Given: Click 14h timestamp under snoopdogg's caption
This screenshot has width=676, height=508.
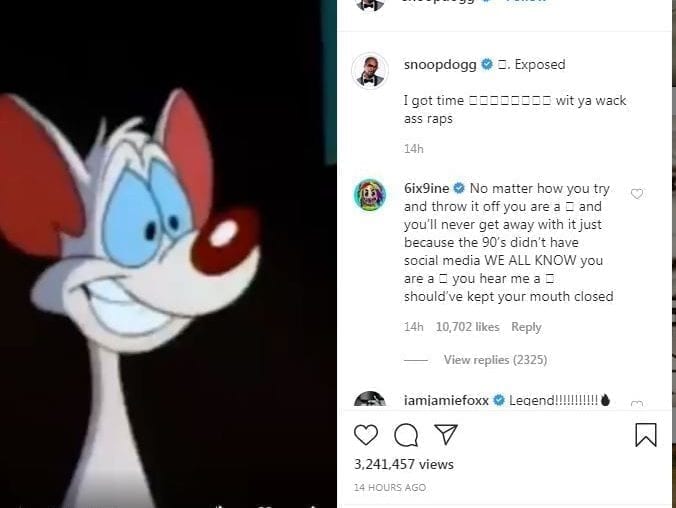Looking at the screenshot, I should click(414, 149).
